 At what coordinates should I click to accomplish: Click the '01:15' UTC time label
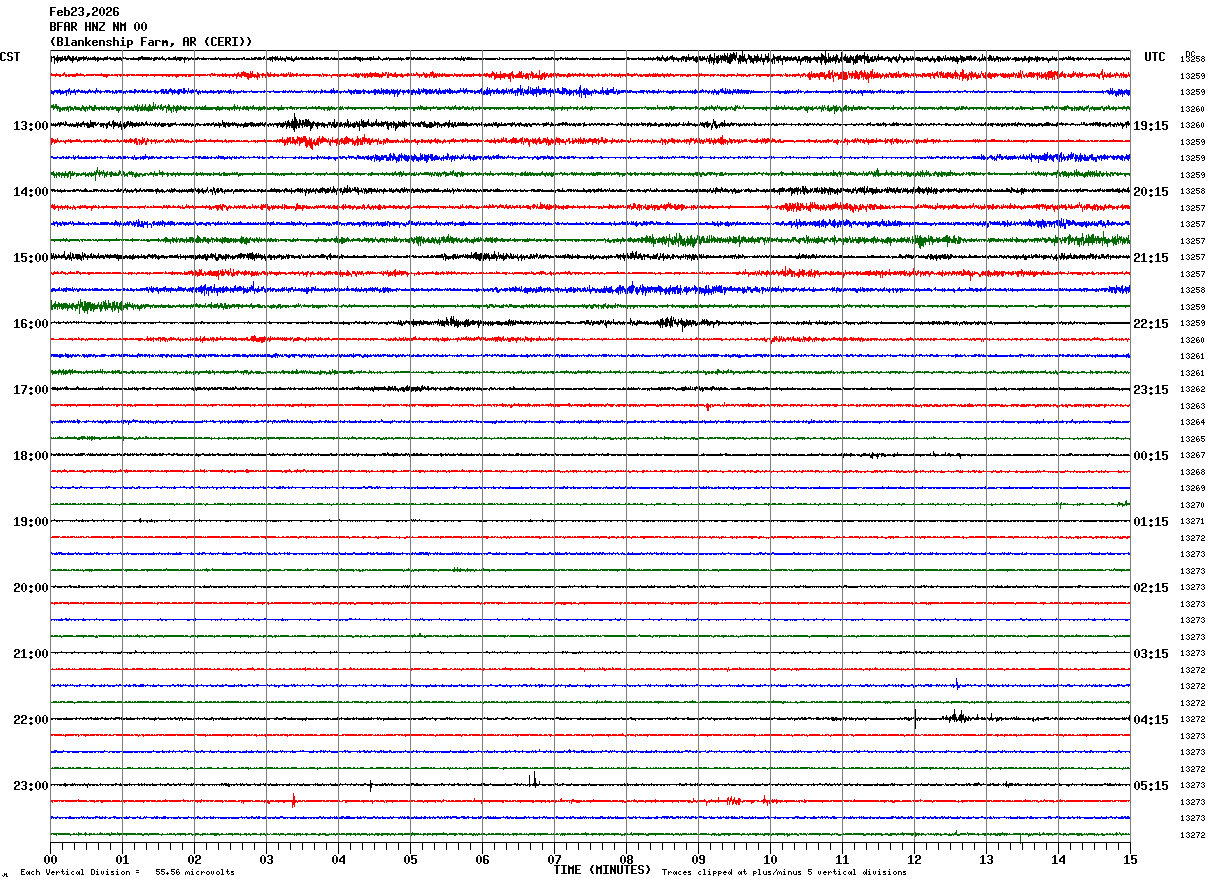1151,522
